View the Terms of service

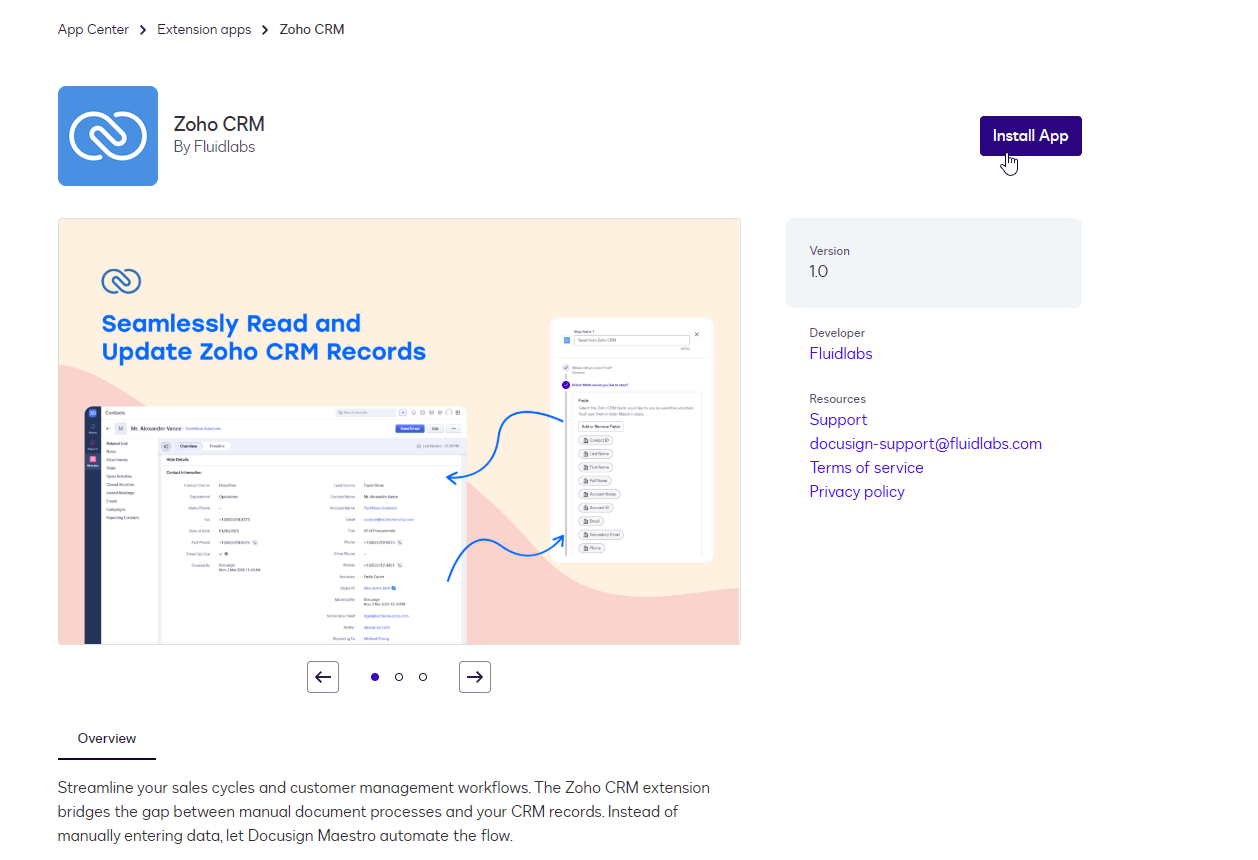point(866,468)
